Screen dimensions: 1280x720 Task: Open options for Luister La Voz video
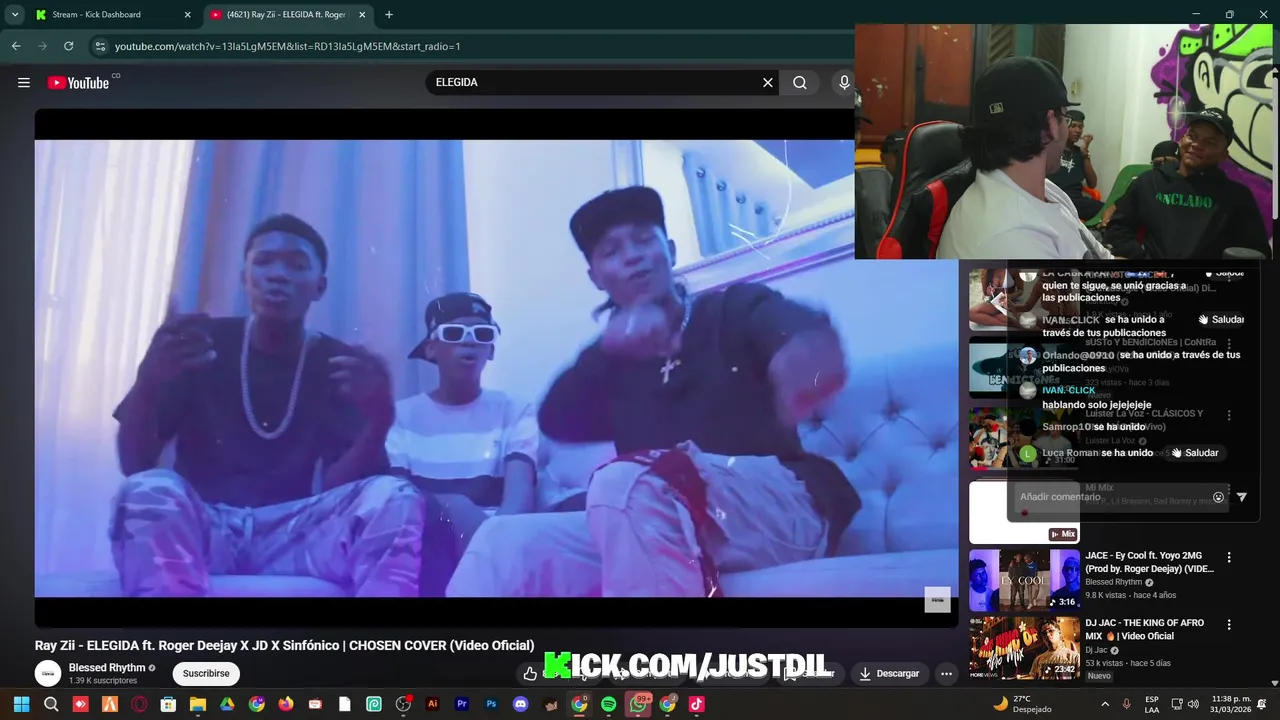[1229, 415]
